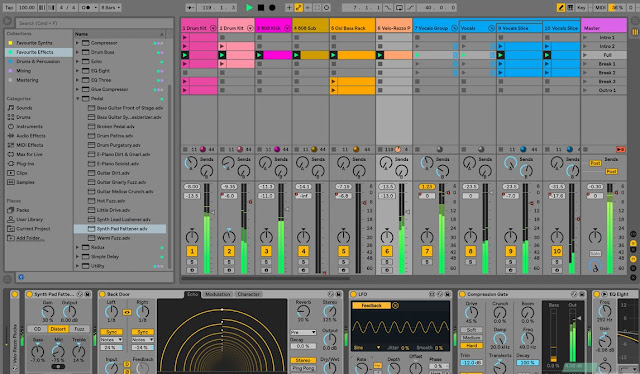The image size is (640, 374).
Task: Toggle the Draw Mode pencil icon
Action: click(x=561, y=7)
